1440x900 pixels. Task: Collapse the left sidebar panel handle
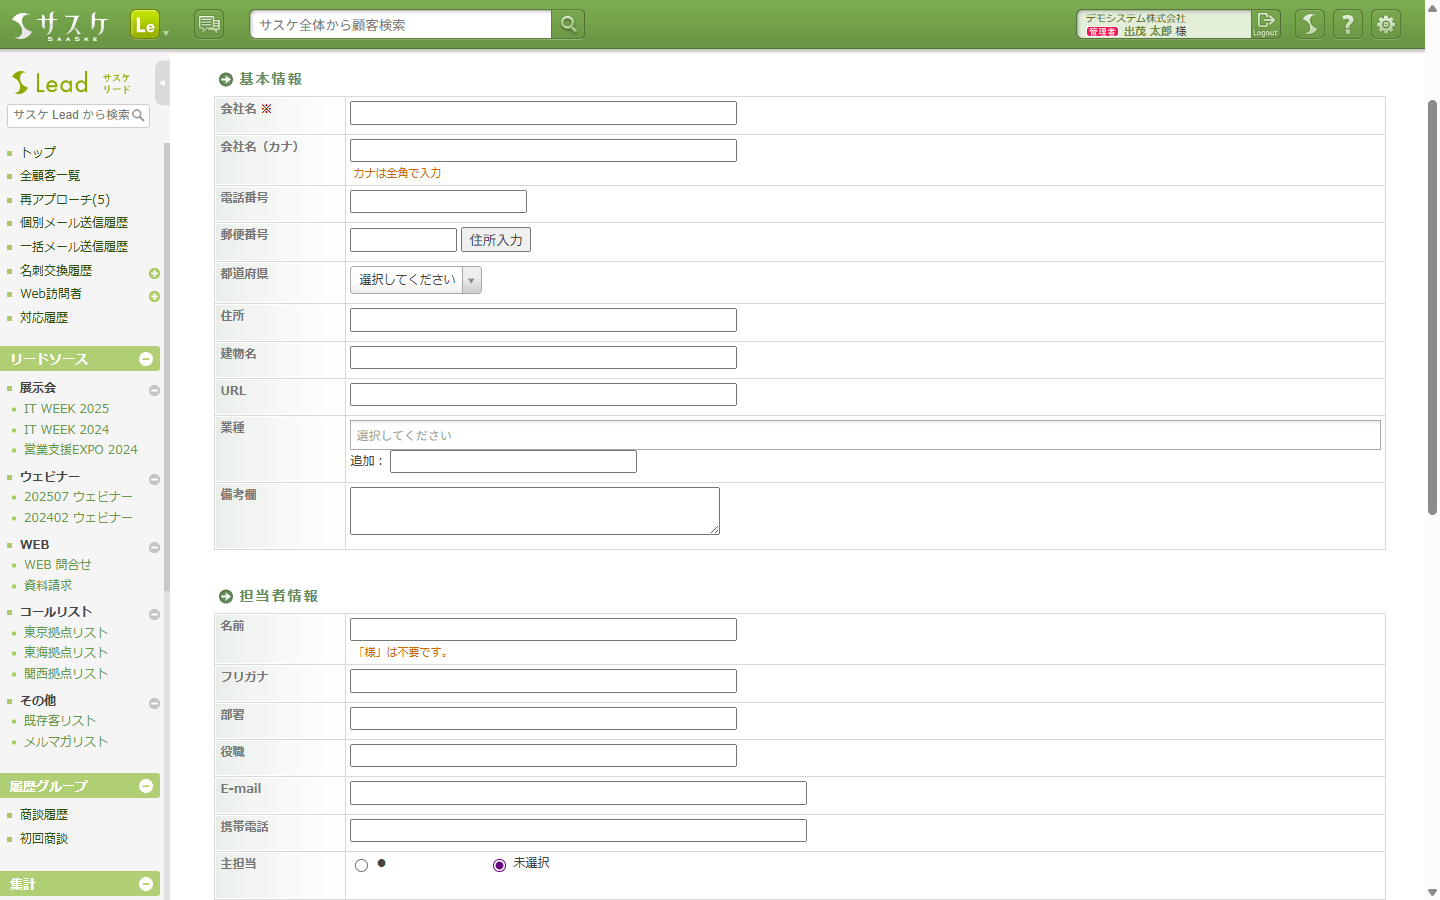tap(162, 83)
